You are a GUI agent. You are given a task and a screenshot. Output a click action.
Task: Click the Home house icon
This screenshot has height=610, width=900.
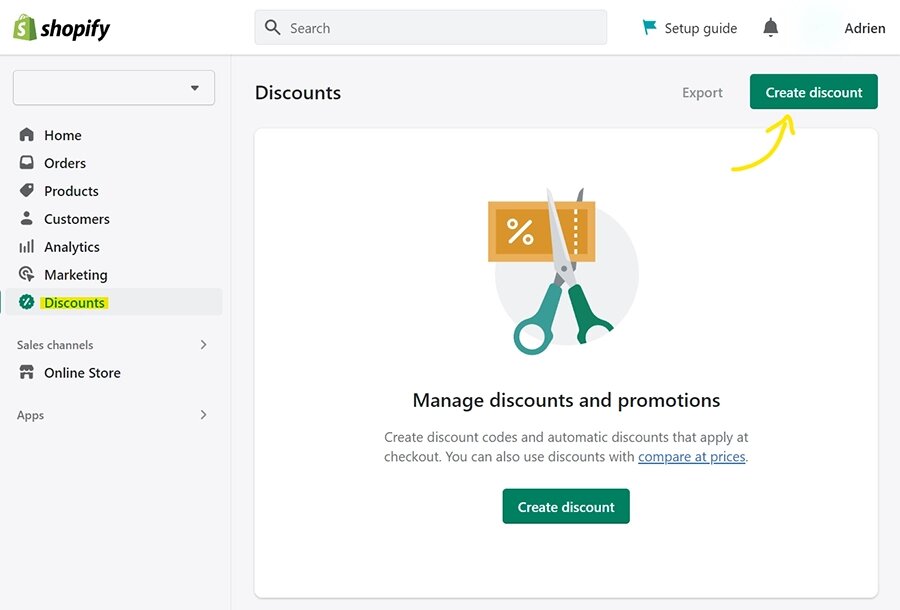(x=26, y=134)
